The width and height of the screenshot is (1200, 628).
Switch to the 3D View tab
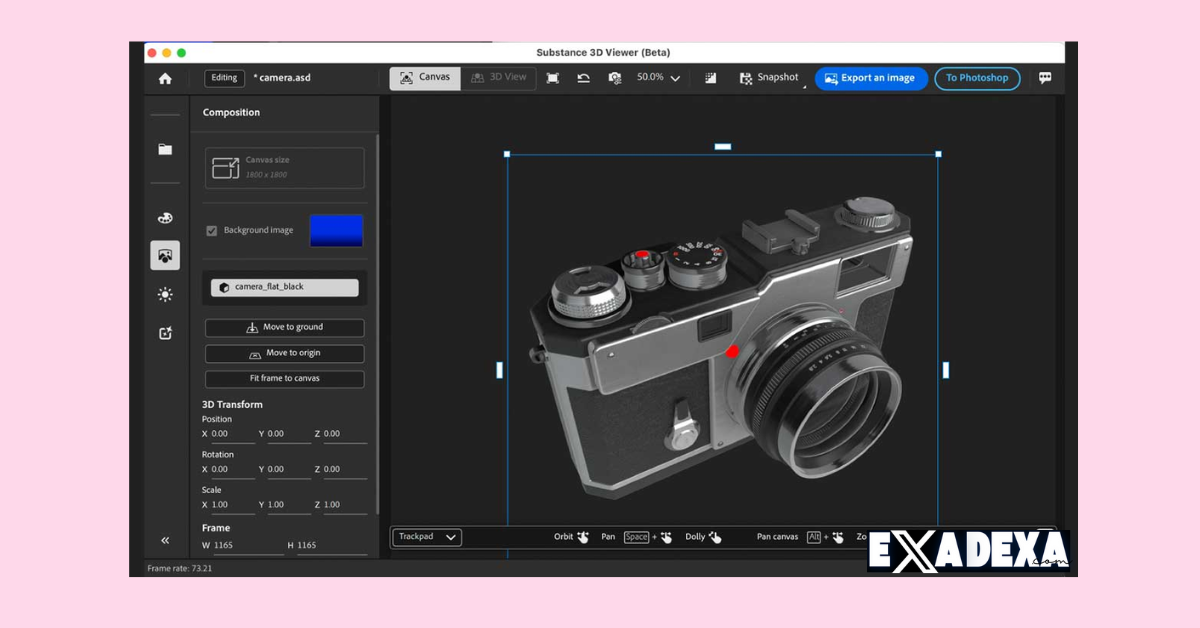(x=498, y=77)
